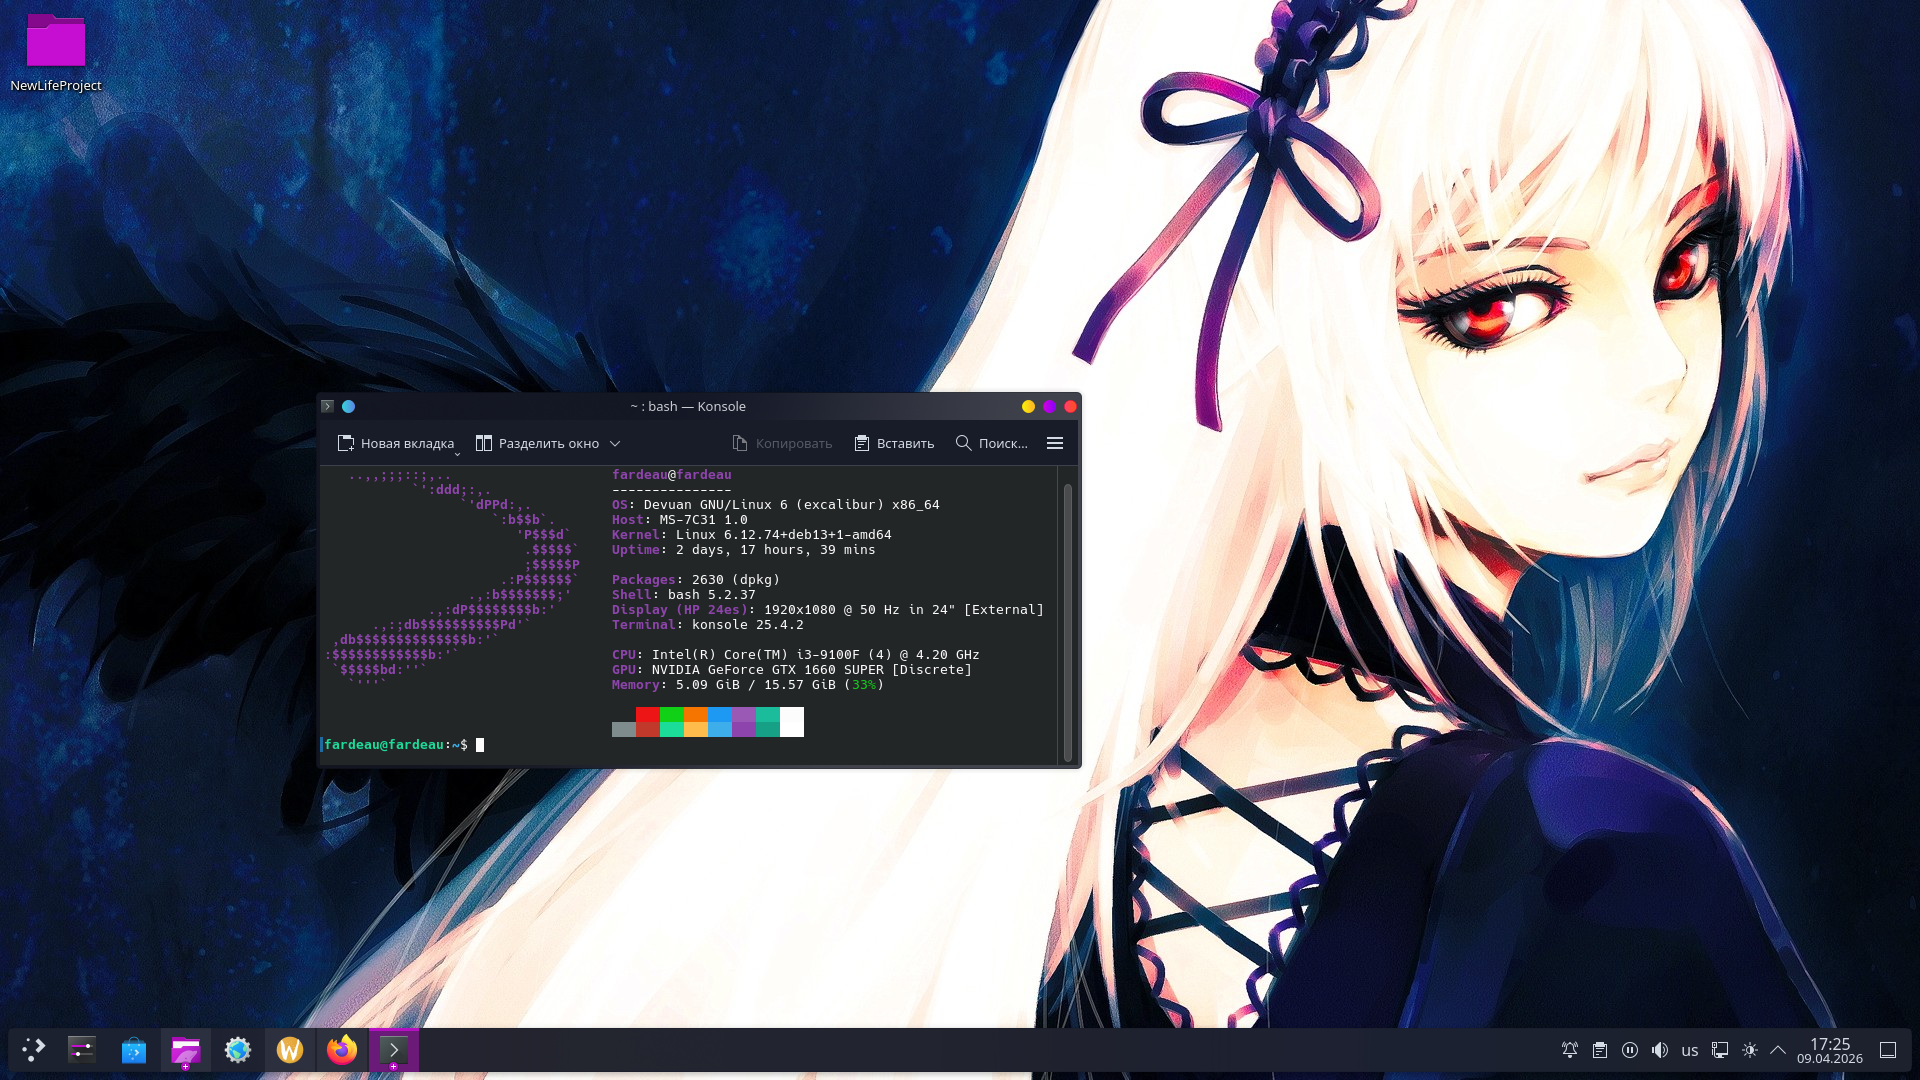Toggle the us keyboard layout indicator

[1690, 1050]
